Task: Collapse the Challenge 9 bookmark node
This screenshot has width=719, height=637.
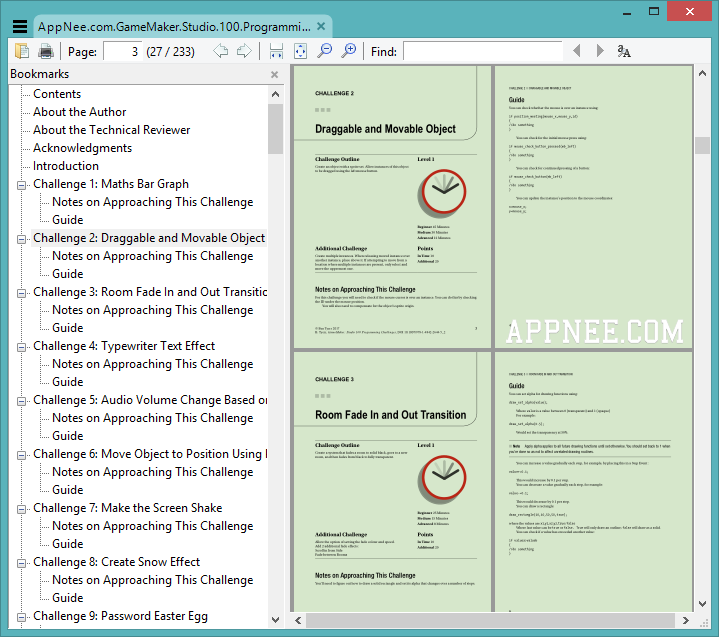Action: pos(21,617)
